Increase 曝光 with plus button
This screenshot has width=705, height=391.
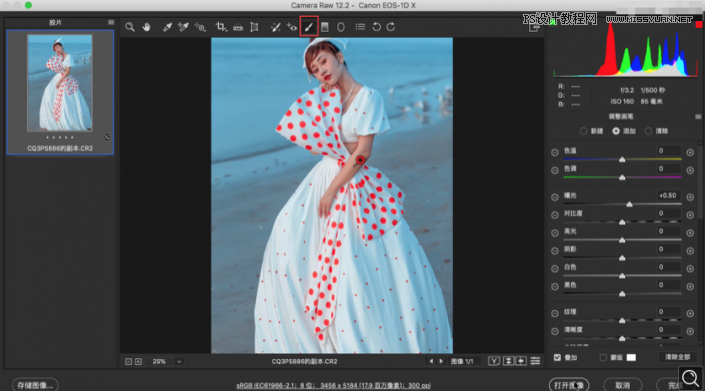pyautogui.click(x=690, y=197)
